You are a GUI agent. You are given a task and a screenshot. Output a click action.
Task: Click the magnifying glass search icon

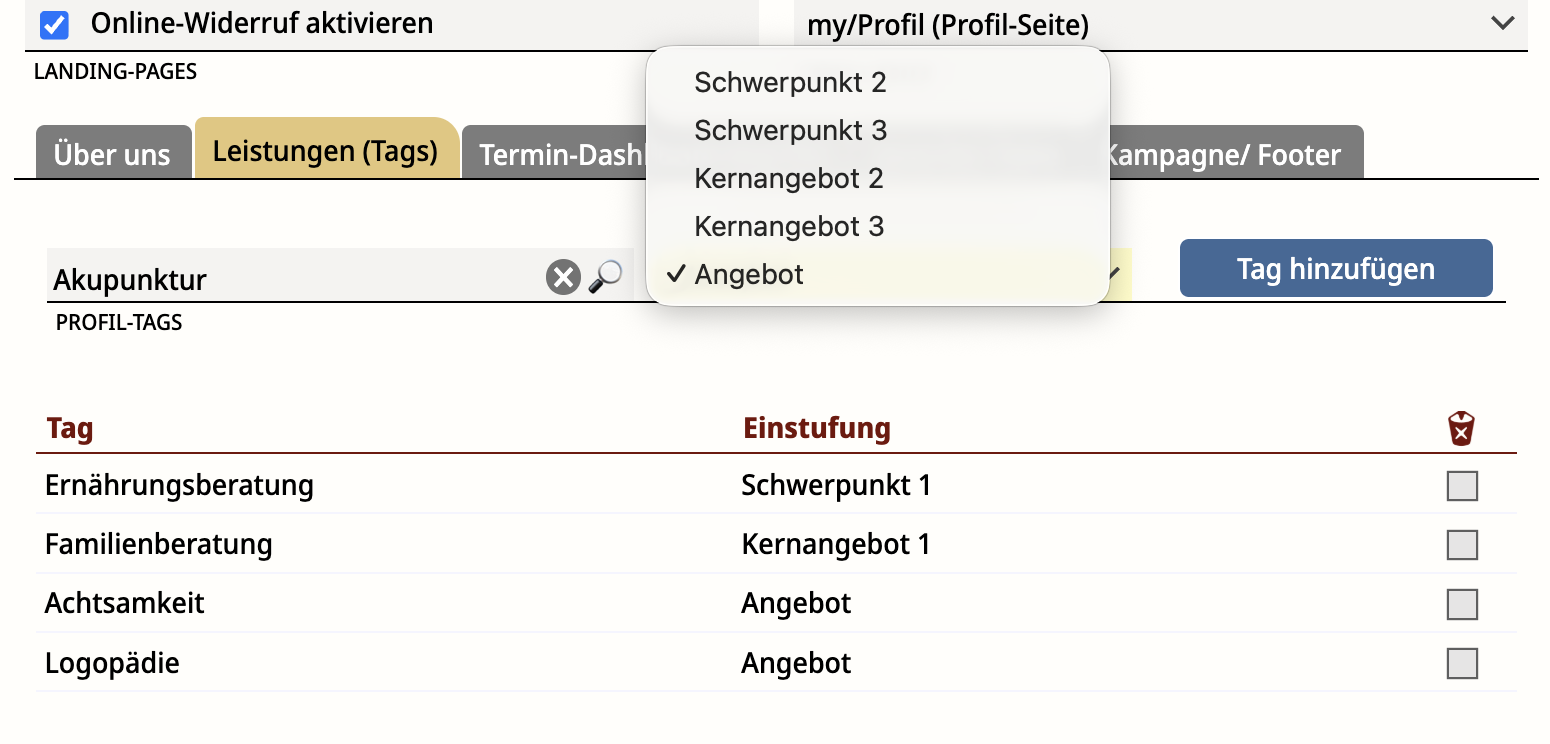(605, 277)
